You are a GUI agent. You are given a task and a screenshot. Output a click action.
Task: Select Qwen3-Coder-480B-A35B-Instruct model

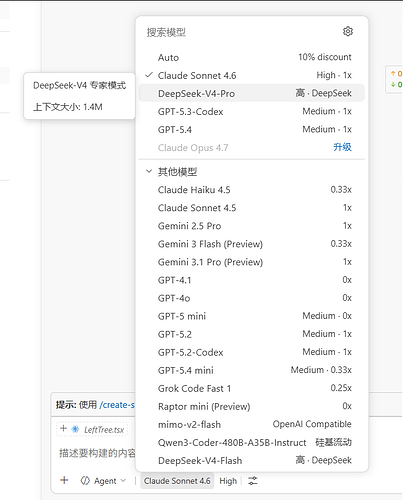(252, 442)
